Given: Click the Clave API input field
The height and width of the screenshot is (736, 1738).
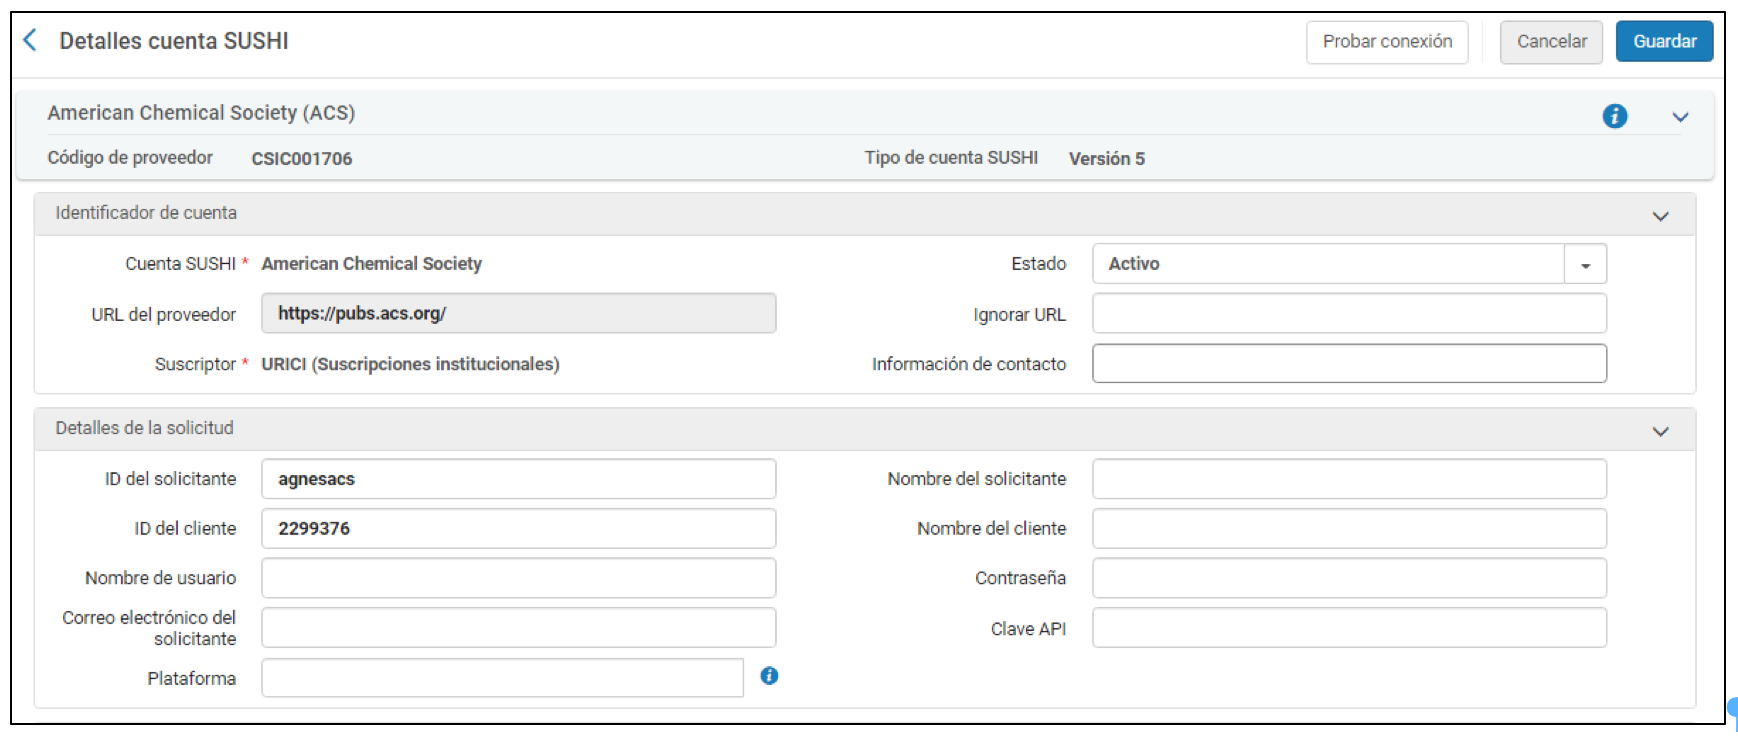Looking at the screenshot, I should (x=1348, y=628).
